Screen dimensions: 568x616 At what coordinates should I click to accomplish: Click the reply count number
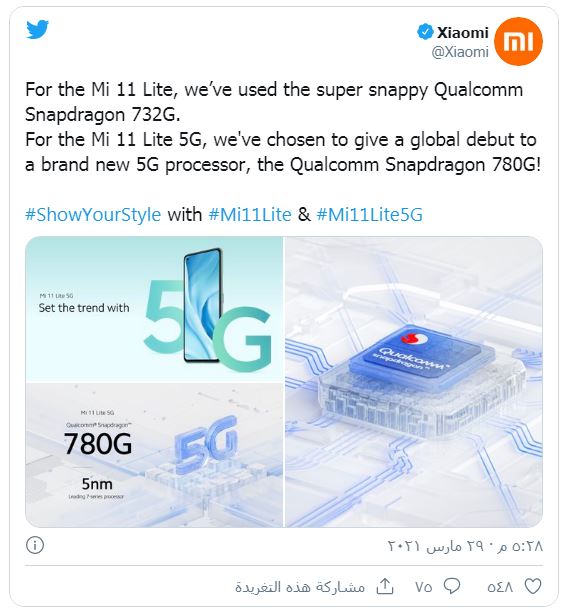tap(423, 587)
